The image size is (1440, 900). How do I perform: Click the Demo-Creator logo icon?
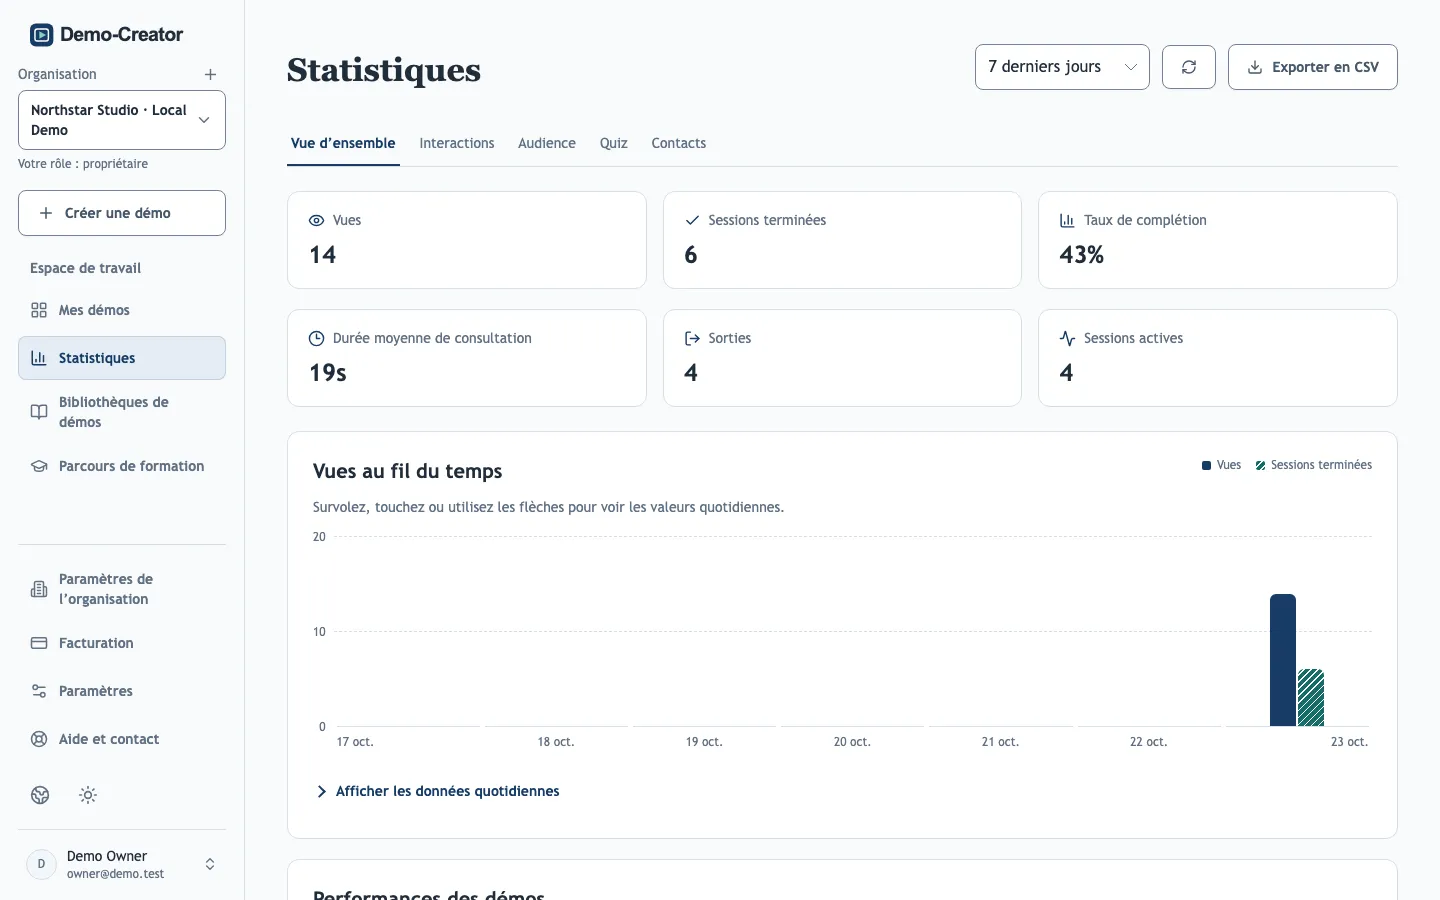click(x=41, y=35)
